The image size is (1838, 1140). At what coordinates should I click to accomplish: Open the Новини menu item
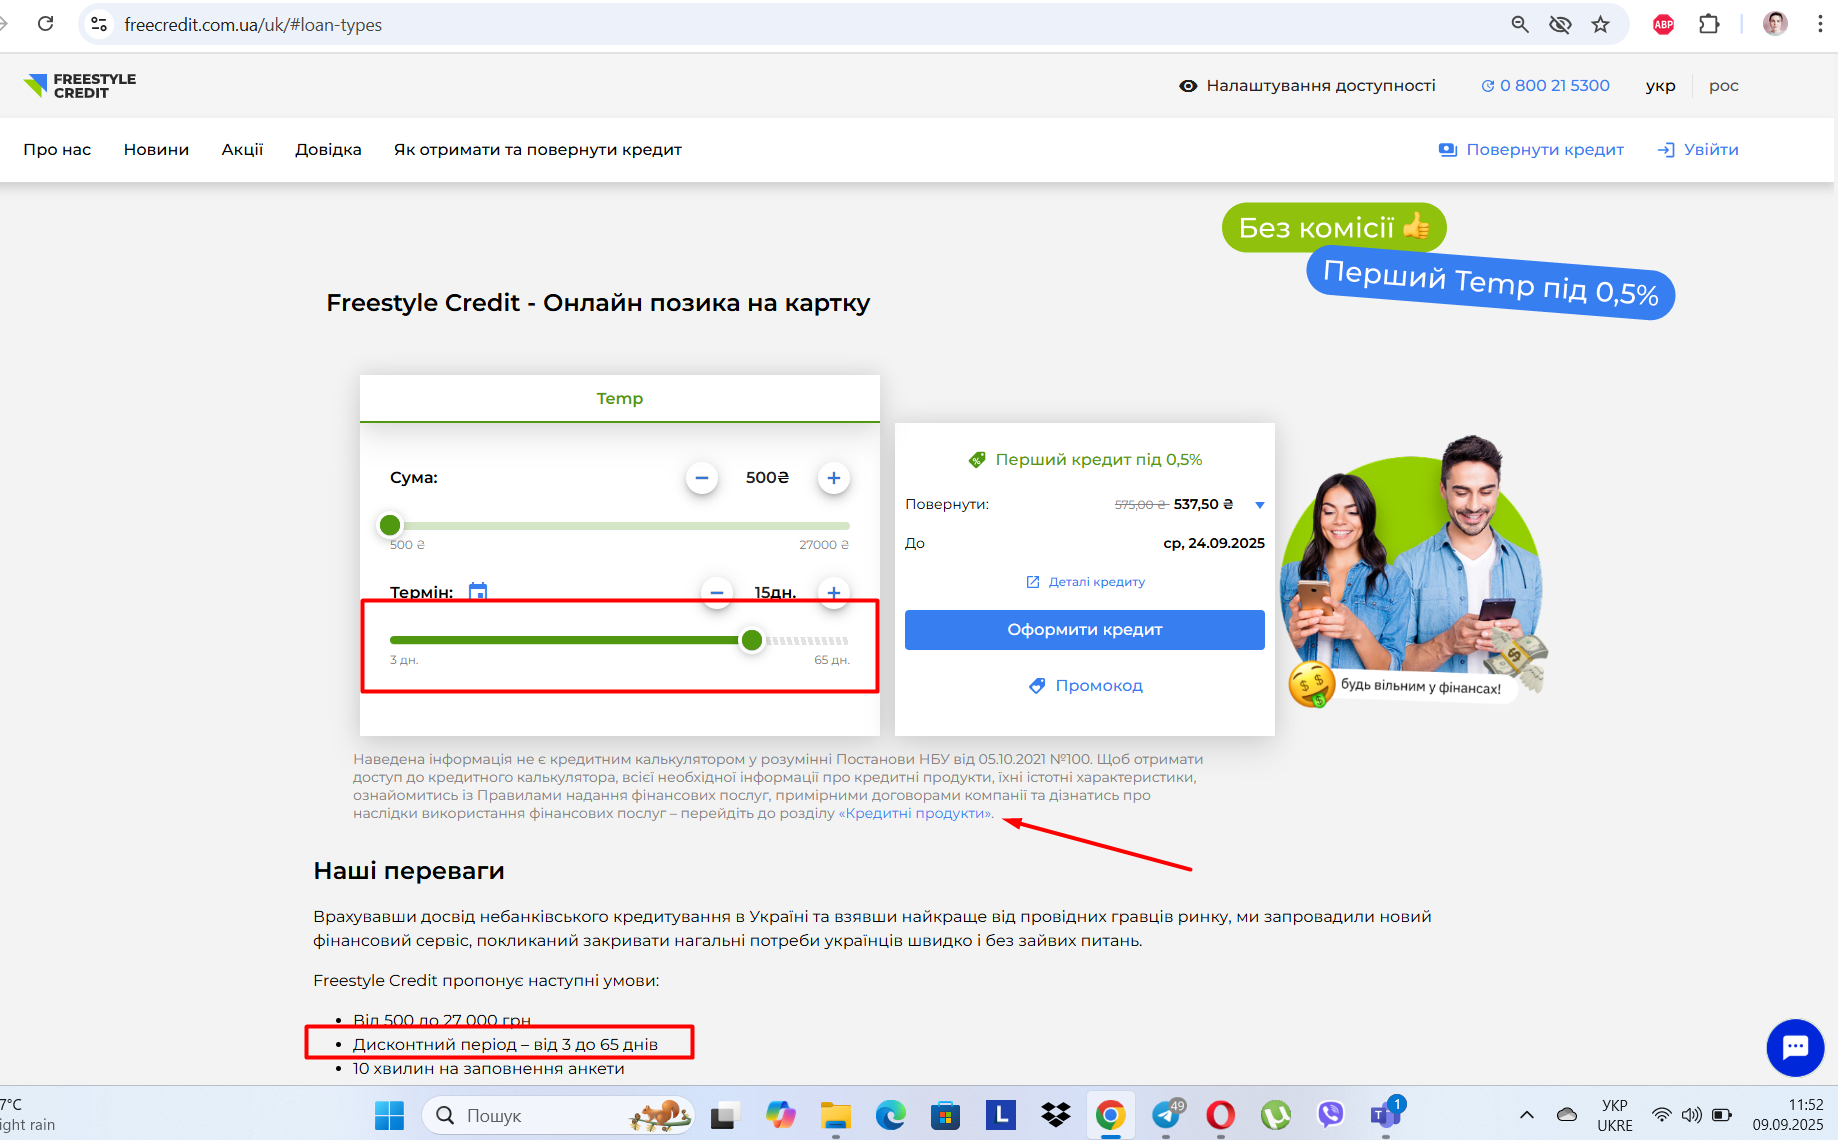pos(156,149)
